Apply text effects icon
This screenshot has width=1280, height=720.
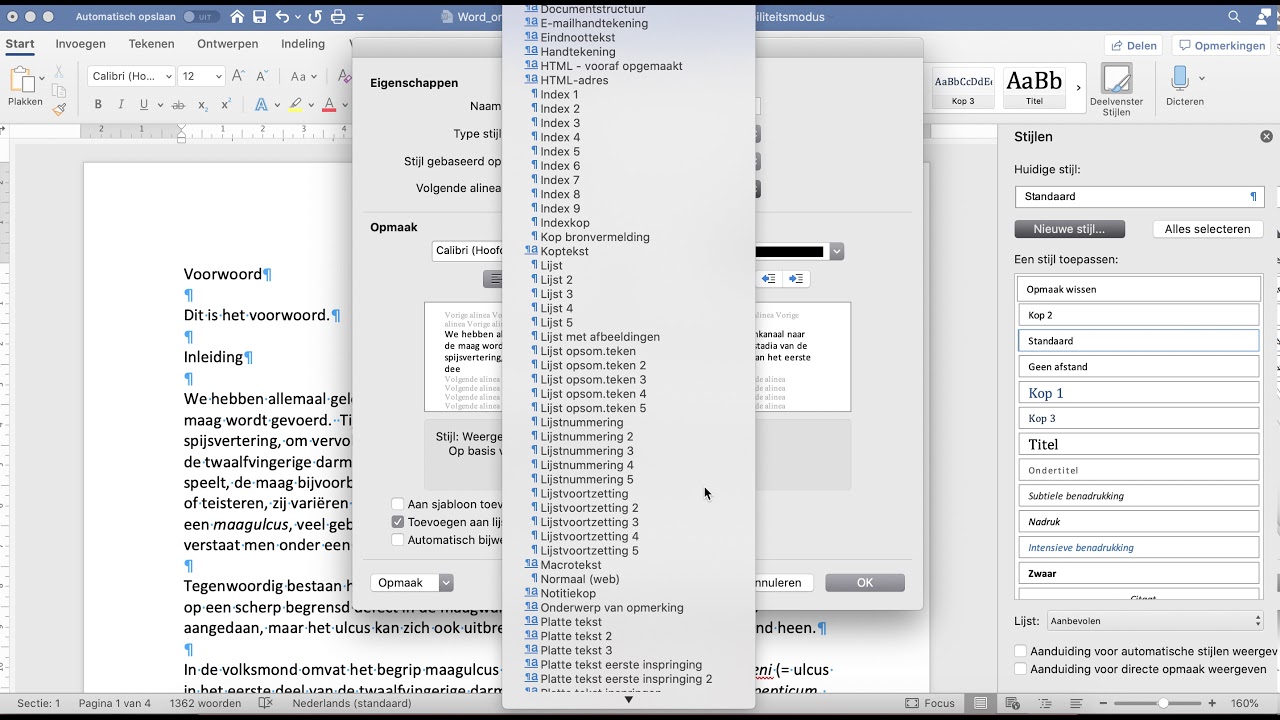point(261,105)
